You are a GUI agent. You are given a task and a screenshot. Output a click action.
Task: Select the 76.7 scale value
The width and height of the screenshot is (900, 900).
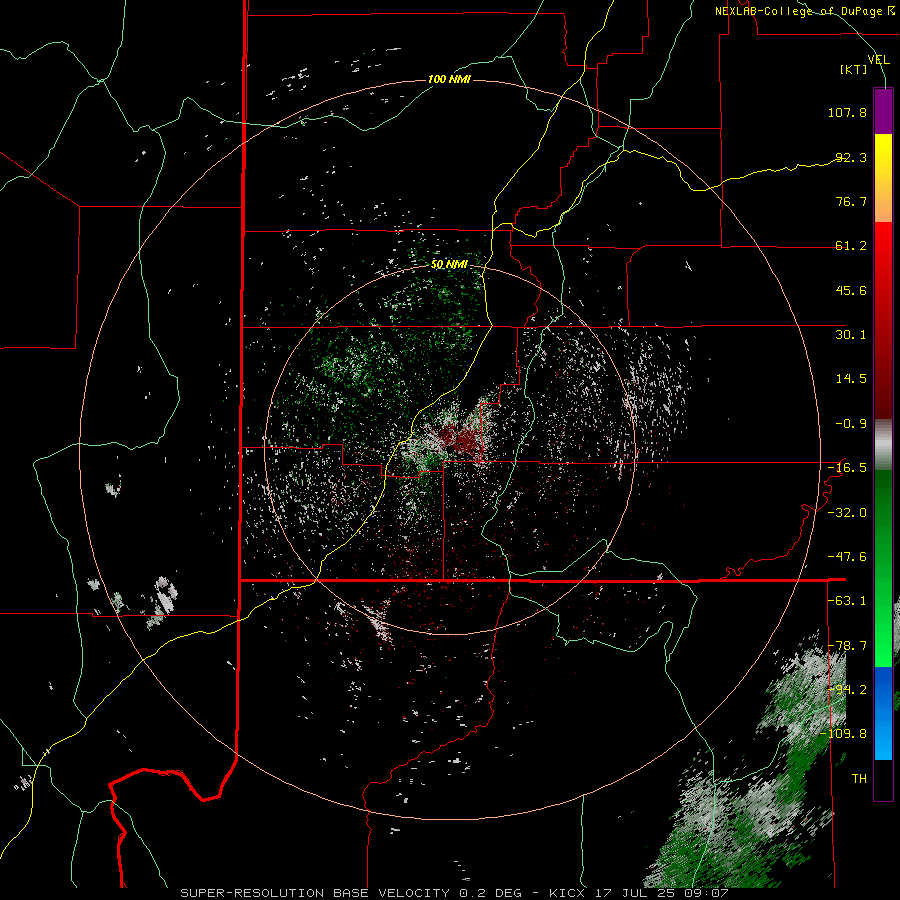[851, 201]
